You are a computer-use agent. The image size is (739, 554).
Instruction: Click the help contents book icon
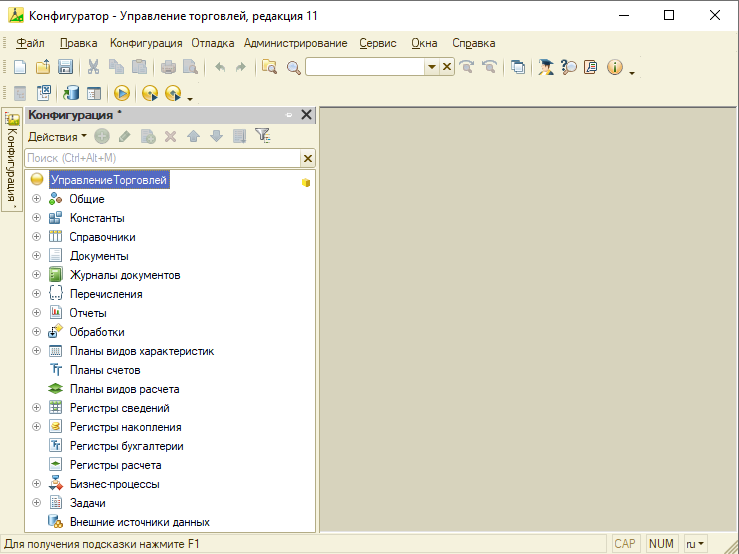591,67
